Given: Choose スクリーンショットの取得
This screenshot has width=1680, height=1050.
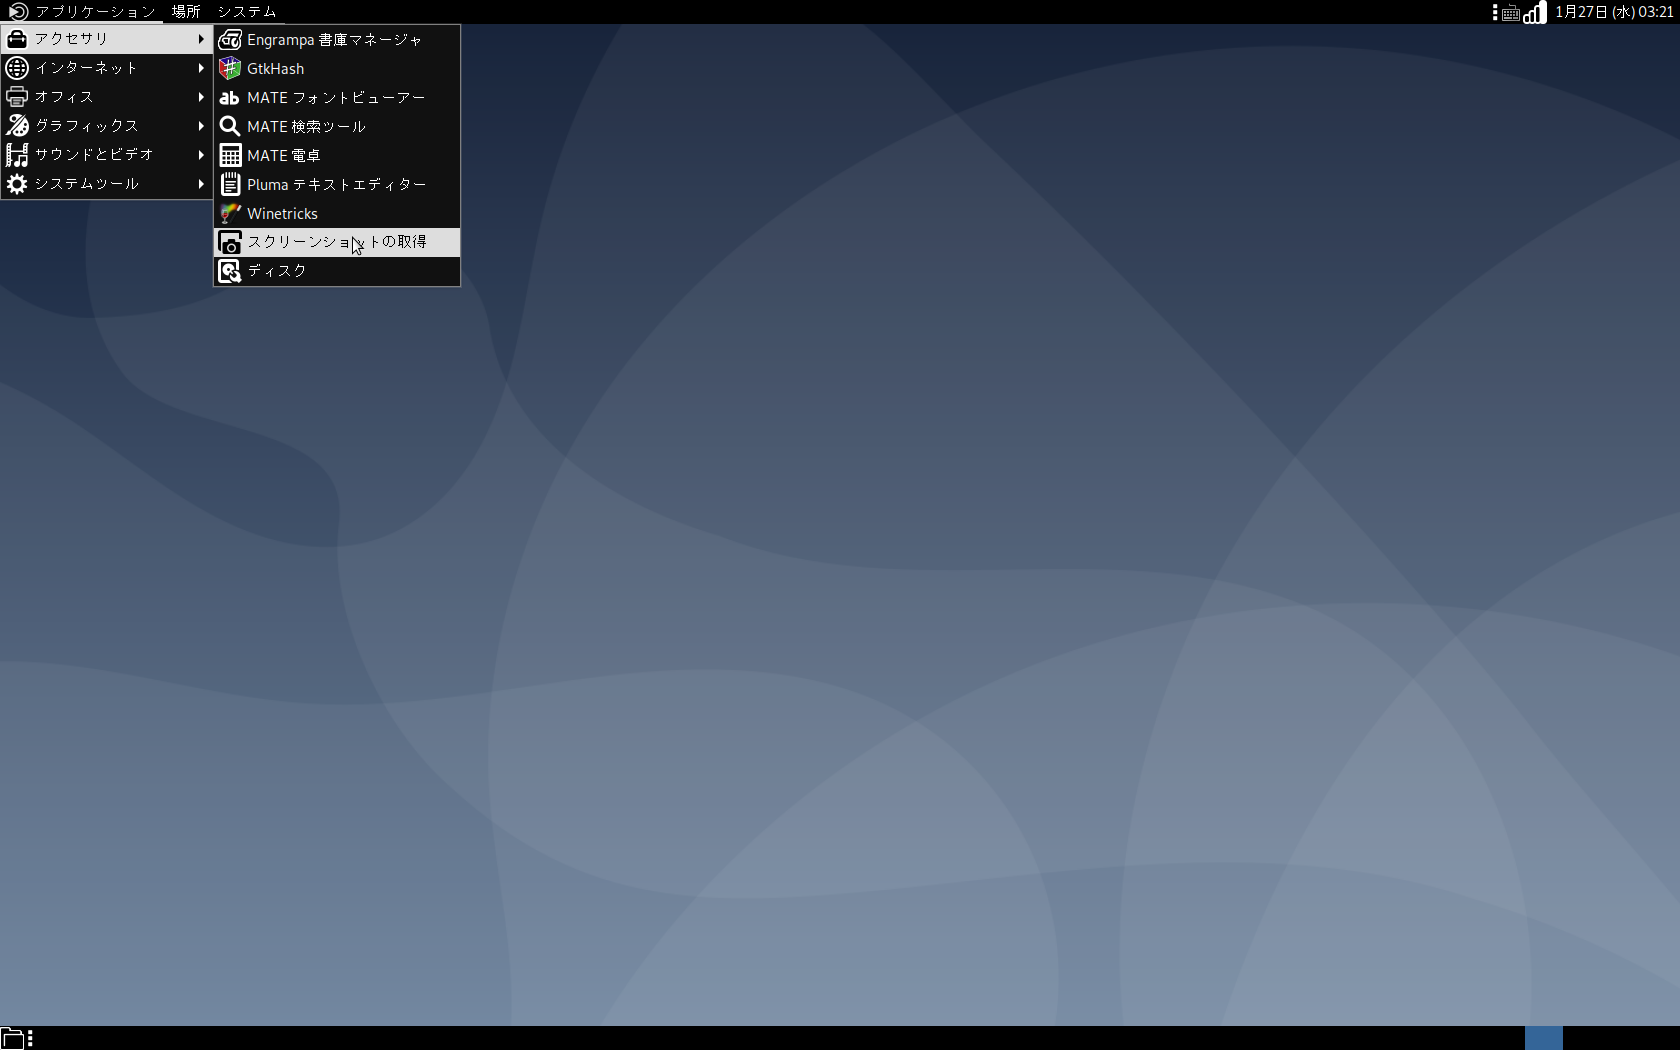Looking at the screenshot, I should tap(337, 243).
